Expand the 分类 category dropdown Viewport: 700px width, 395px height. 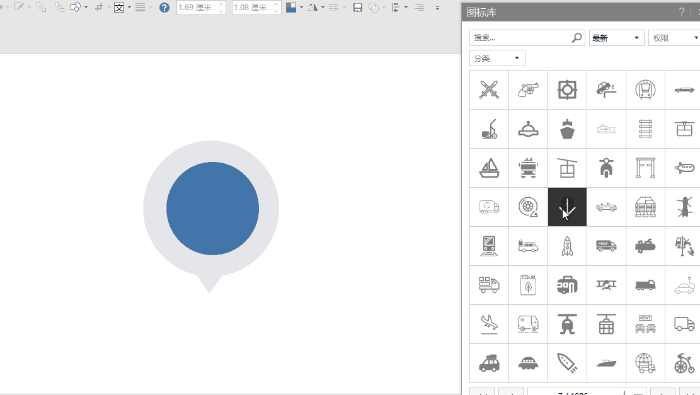(497, 58)
